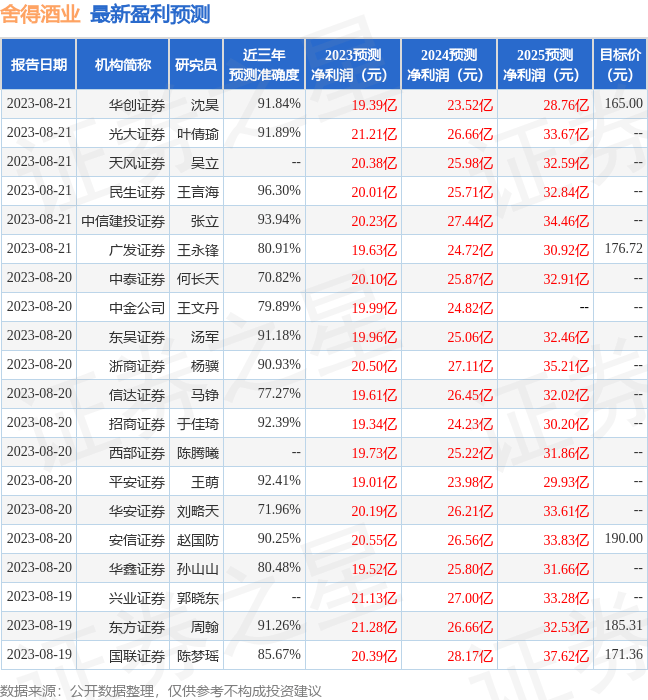Click 2025 forecast 35.21亿
Viewport: 648px width, 700px height.
click(x=566, y=366)
